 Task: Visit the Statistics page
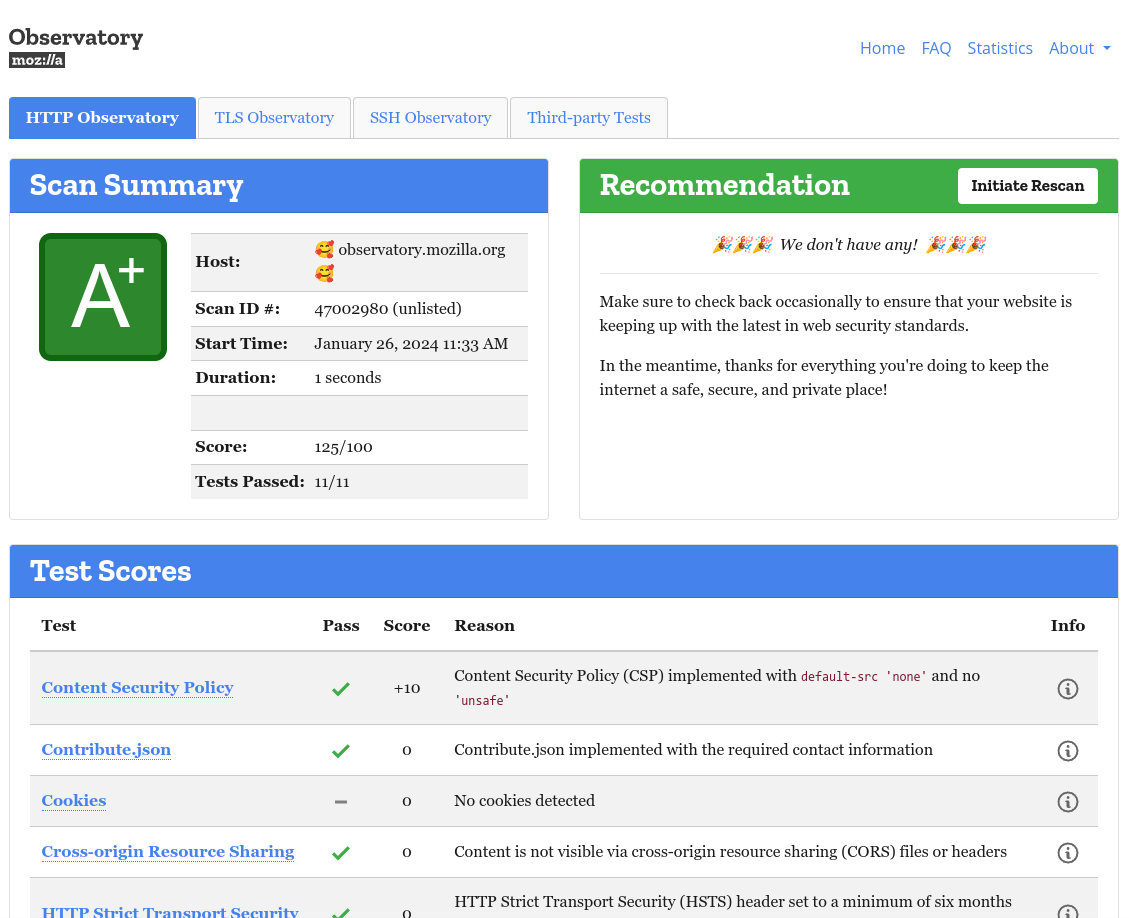pyautogui.click(x=1000, y=48)
